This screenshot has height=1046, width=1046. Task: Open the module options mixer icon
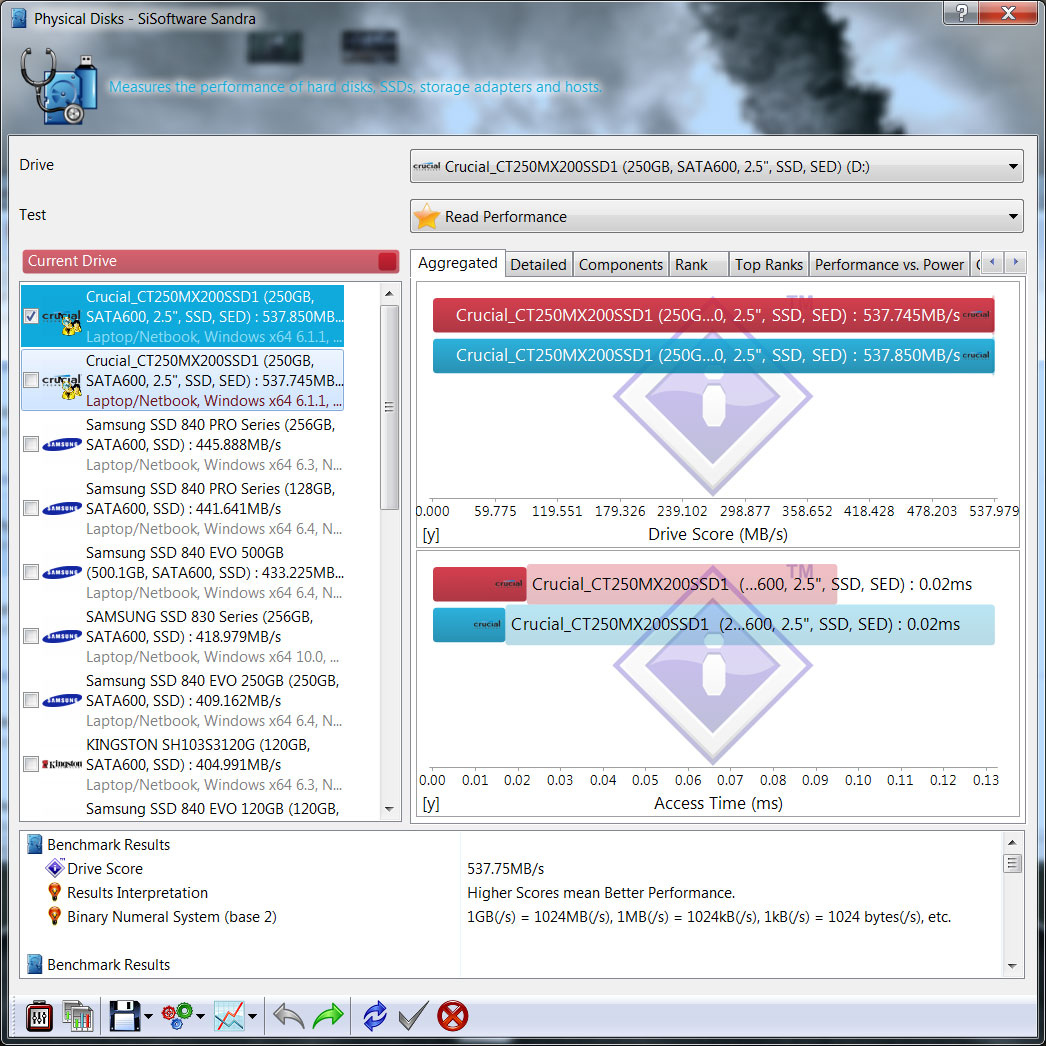[x=39, y=1016]
